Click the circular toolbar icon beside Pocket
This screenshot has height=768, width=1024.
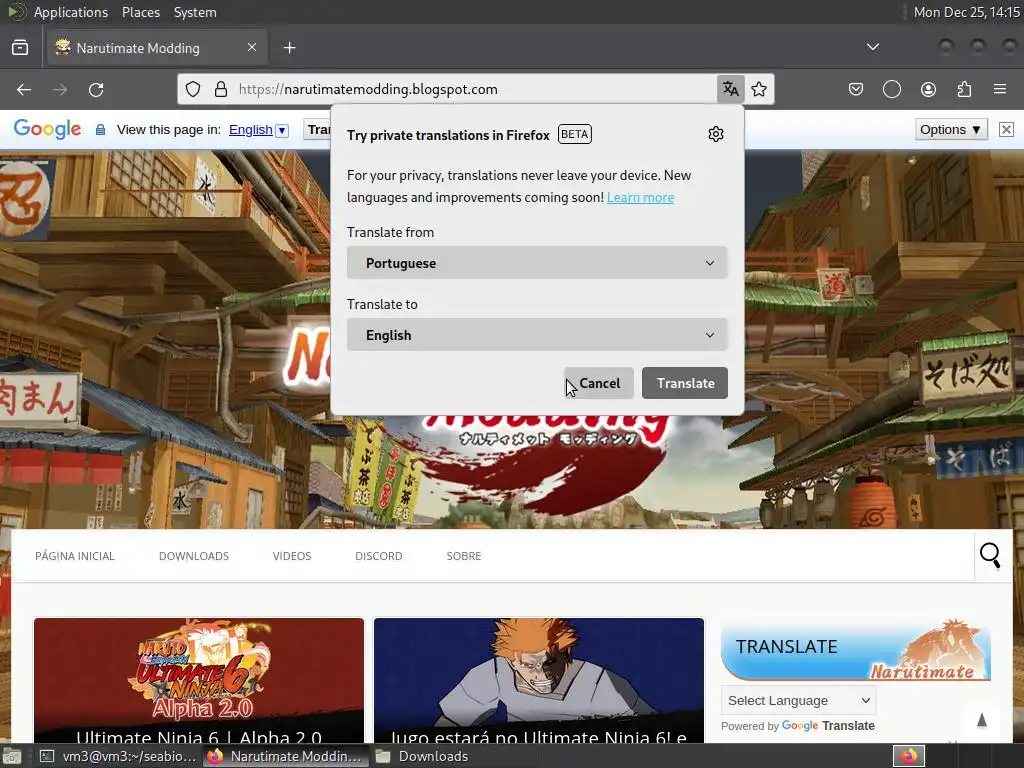tap(891, 89)
